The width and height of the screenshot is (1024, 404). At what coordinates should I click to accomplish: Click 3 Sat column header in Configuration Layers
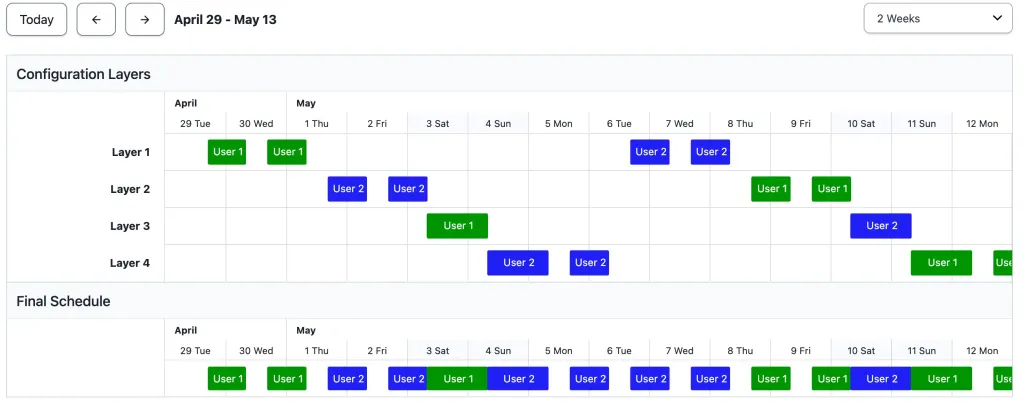coord(438,124)
